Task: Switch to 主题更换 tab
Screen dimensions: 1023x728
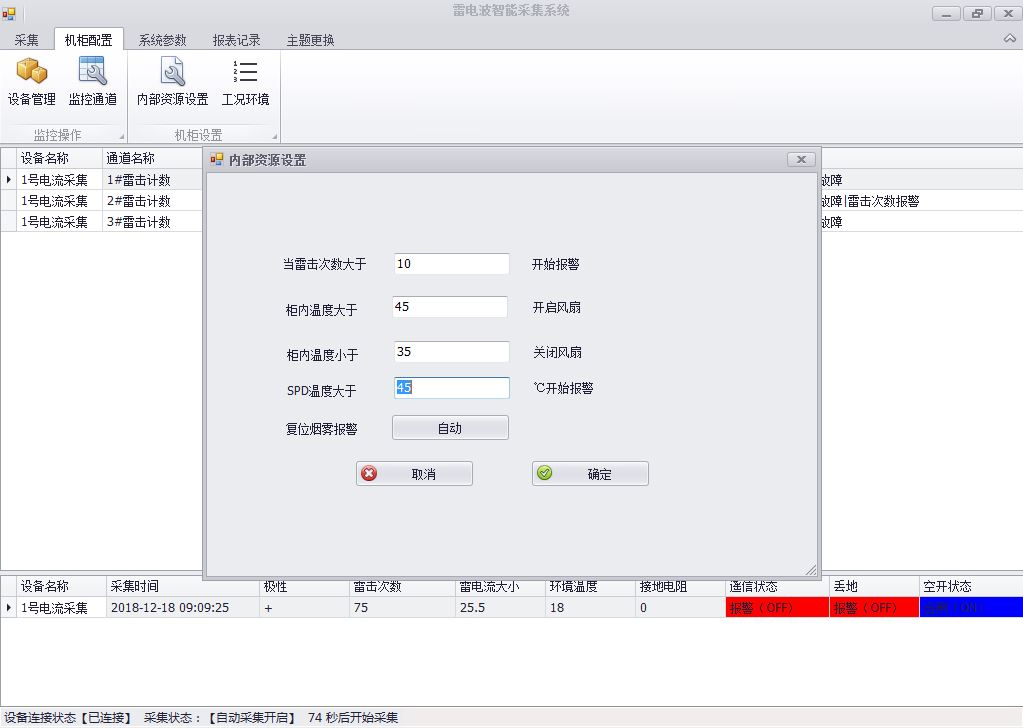Action: [x=311, y=40]
